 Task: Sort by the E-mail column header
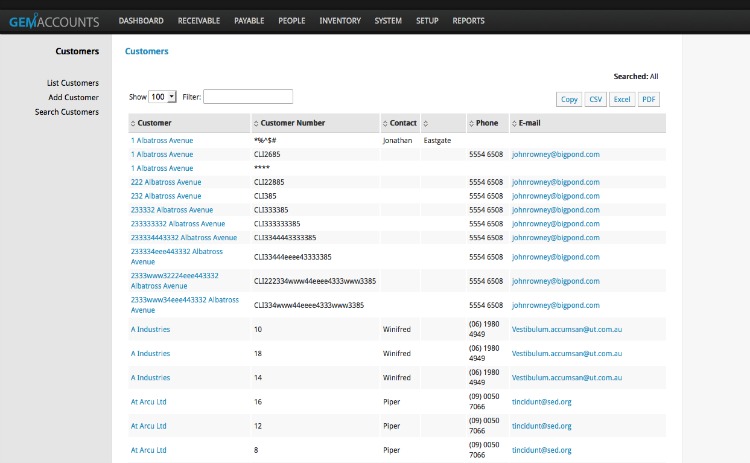click(529, 123)
